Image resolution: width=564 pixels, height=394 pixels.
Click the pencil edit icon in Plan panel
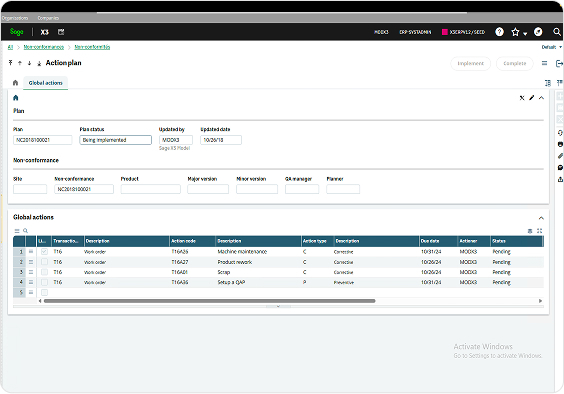coord(532,98)
